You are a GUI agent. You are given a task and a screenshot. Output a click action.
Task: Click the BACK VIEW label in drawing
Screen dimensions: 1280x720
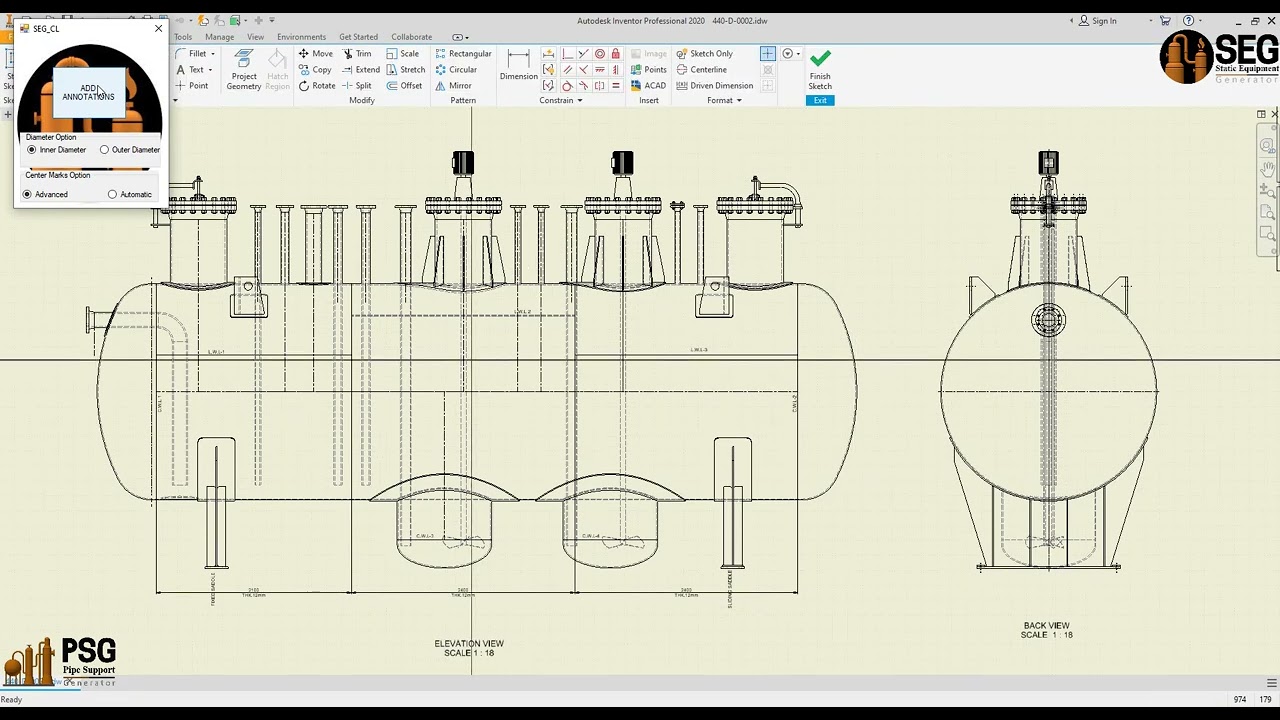click(x=1046, y=626)
